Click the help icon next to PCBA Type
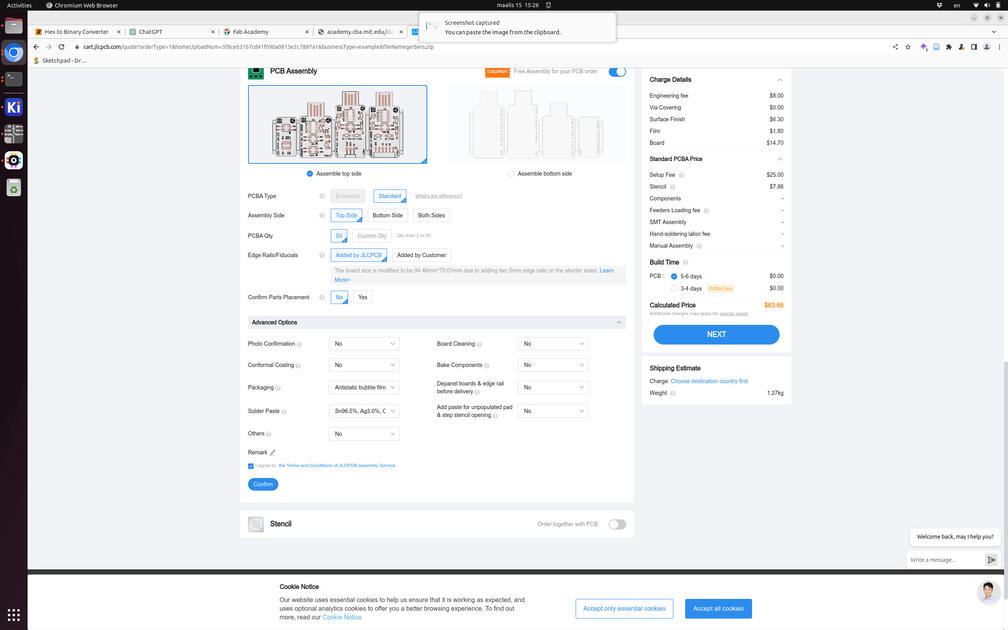1008x630 pixels. pos(321,196)
